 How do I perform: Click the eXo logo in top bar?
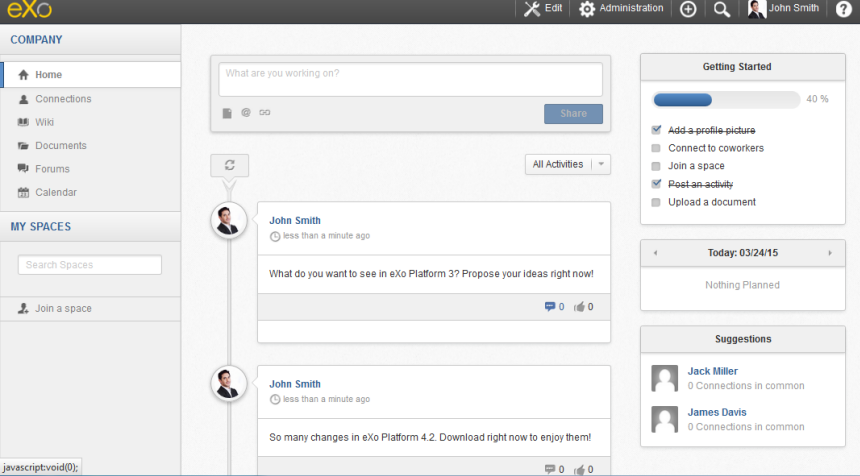pyautogui.click(x=29, y=9)
